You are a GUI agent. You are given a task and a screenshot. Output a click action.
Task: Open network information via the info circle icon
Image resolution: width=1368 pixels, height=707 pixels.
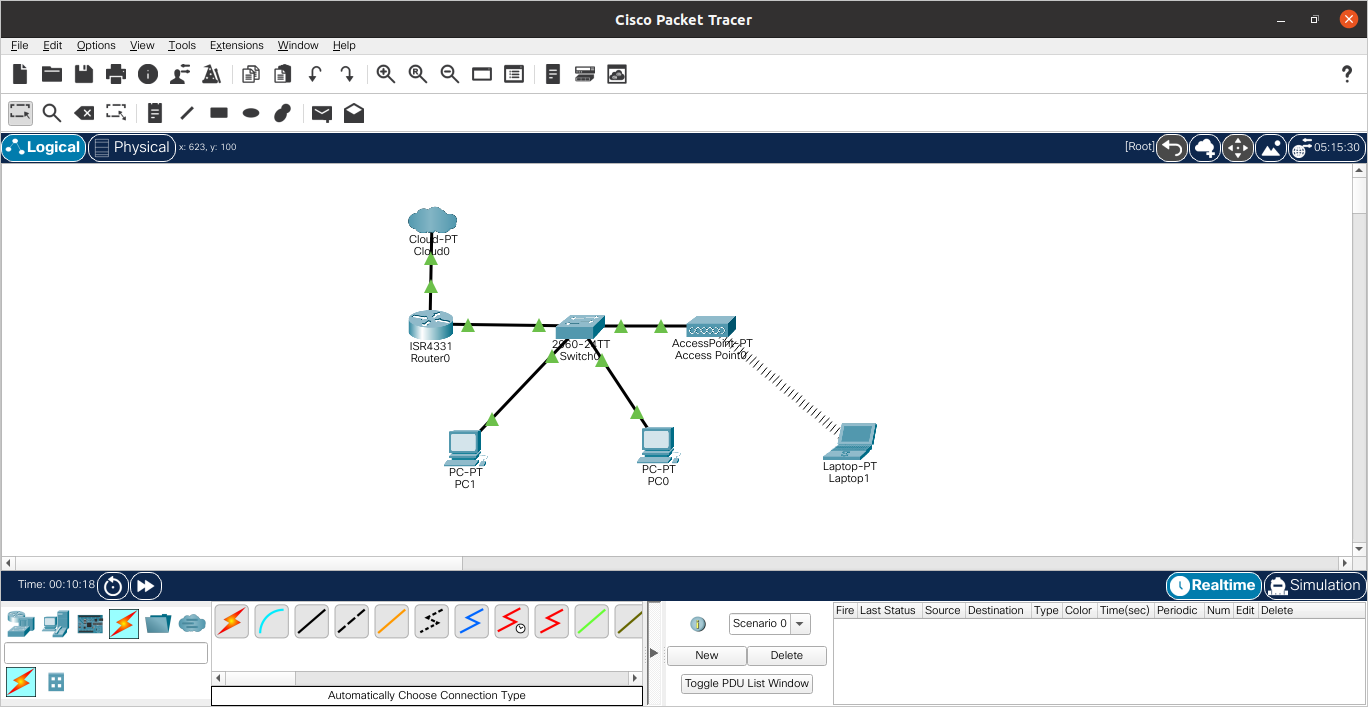click(148, 74)
